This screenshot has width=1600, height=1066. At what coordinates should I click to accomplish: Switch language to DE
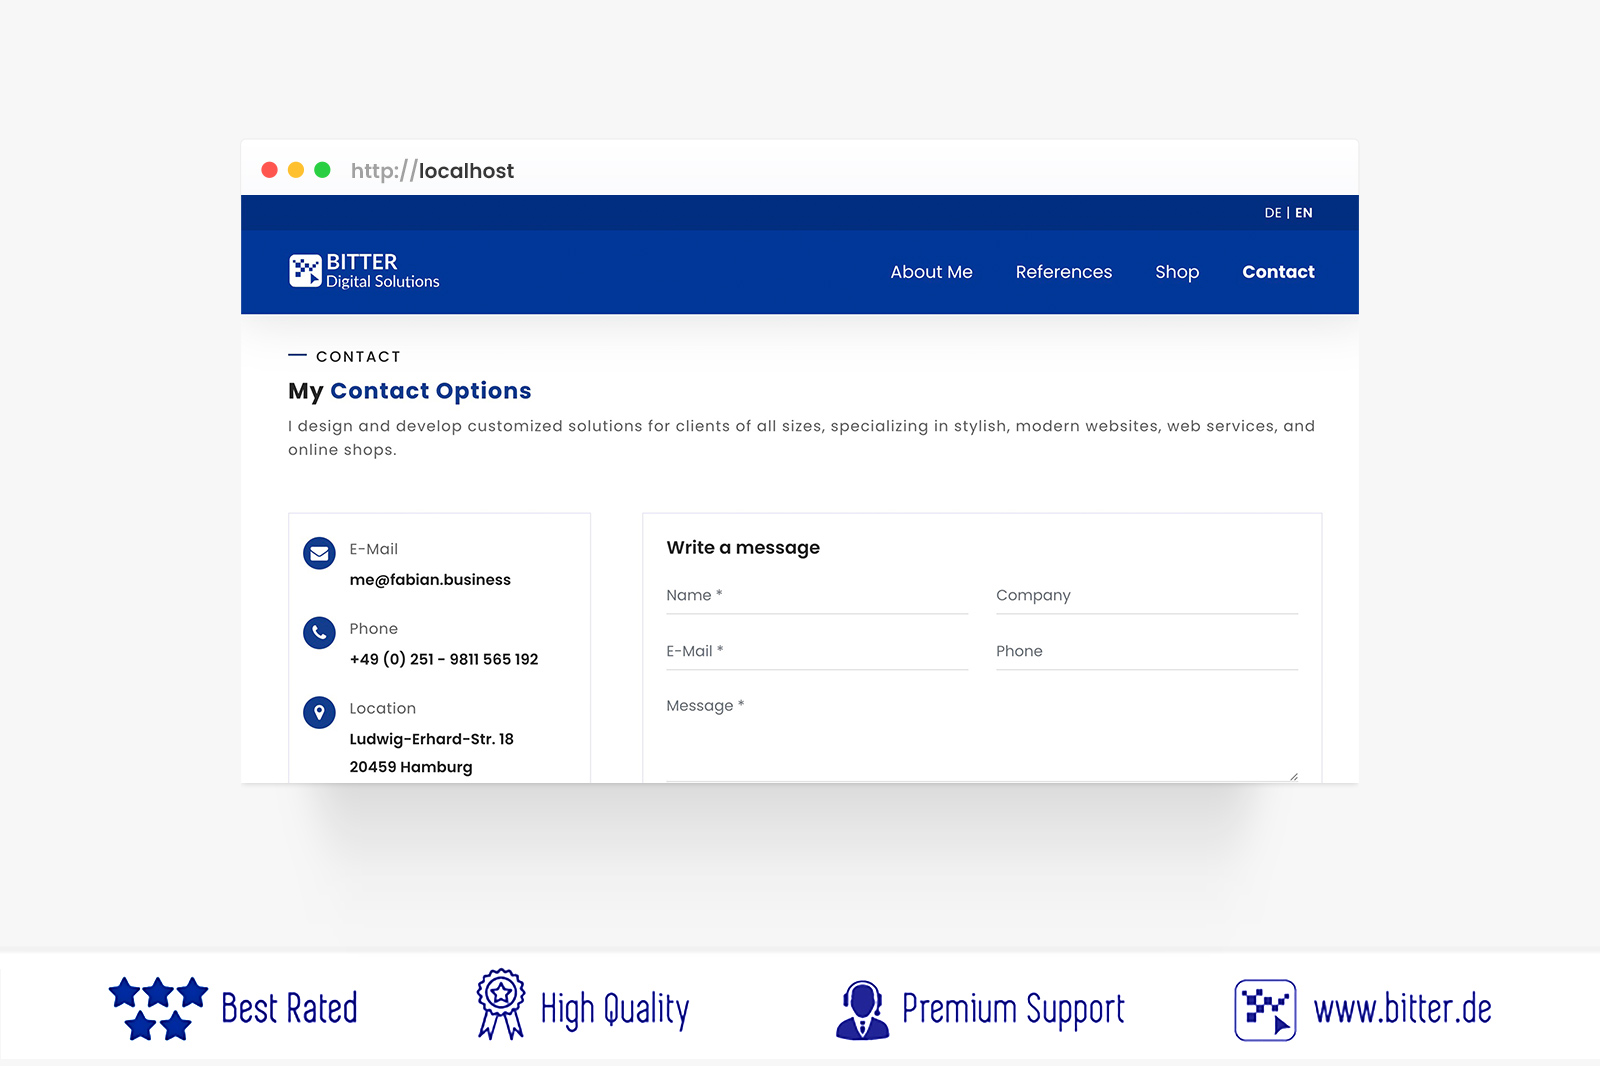coord(1272,213)
